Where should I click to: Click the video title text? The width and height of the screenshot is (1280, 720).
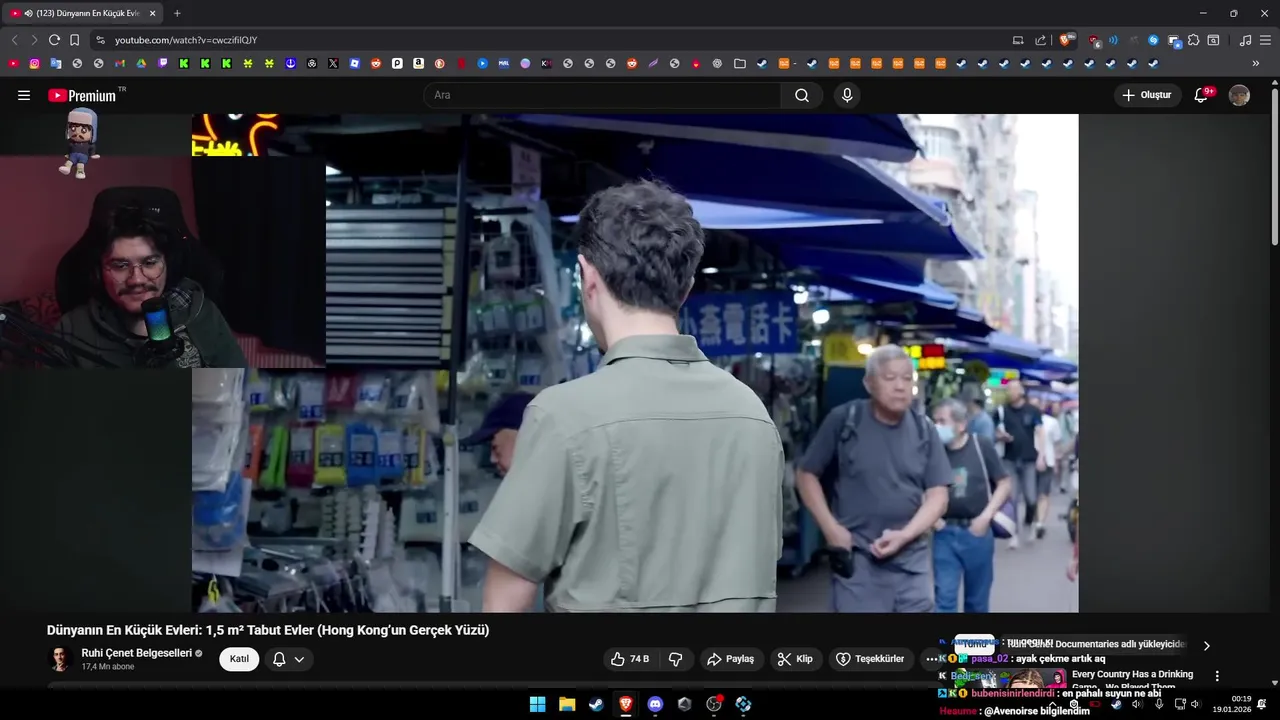(268, 630)
